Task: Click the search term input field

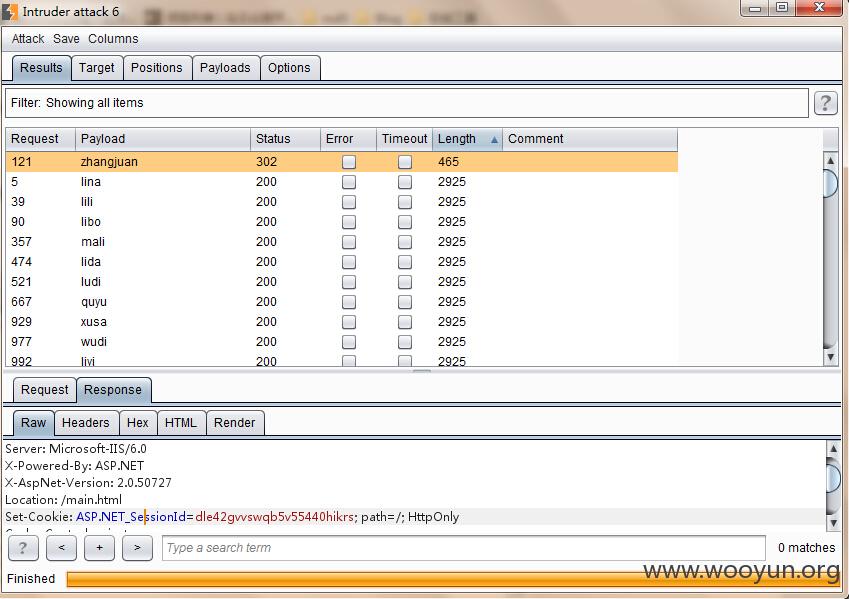Action: pos(463,548)
